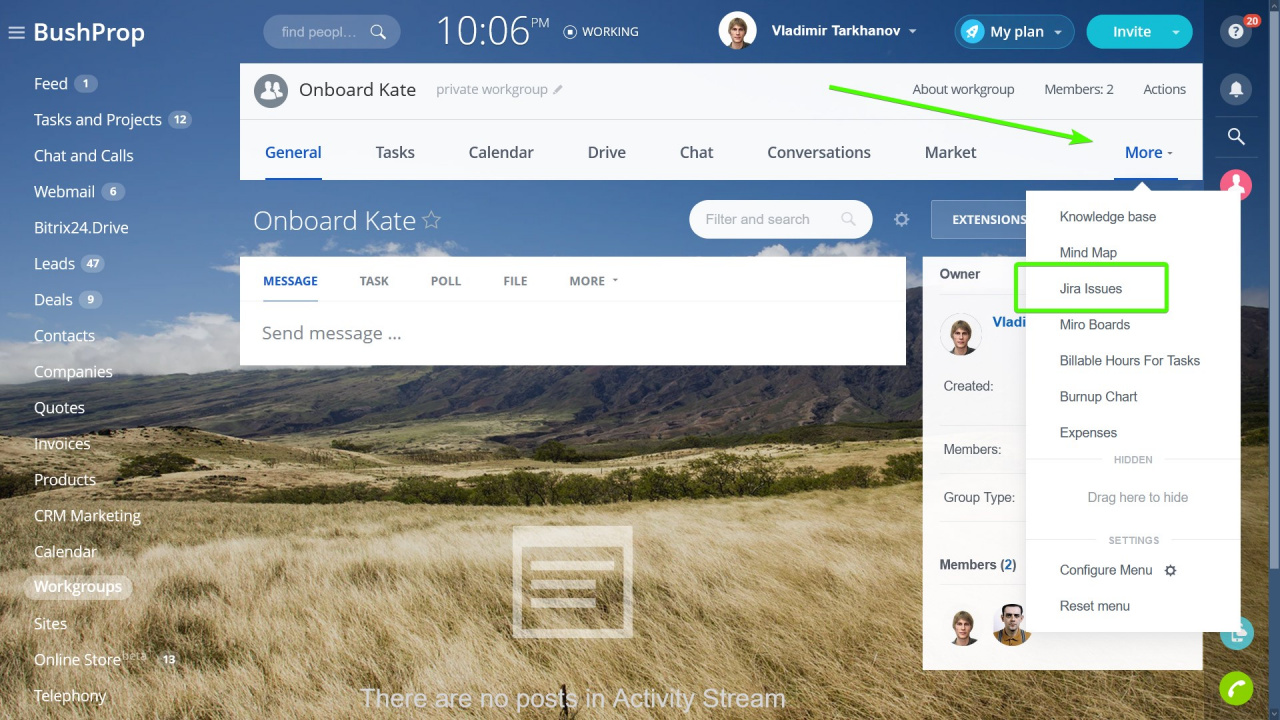
Task: Open the second member avatar with glasses
Action: 1012,625
